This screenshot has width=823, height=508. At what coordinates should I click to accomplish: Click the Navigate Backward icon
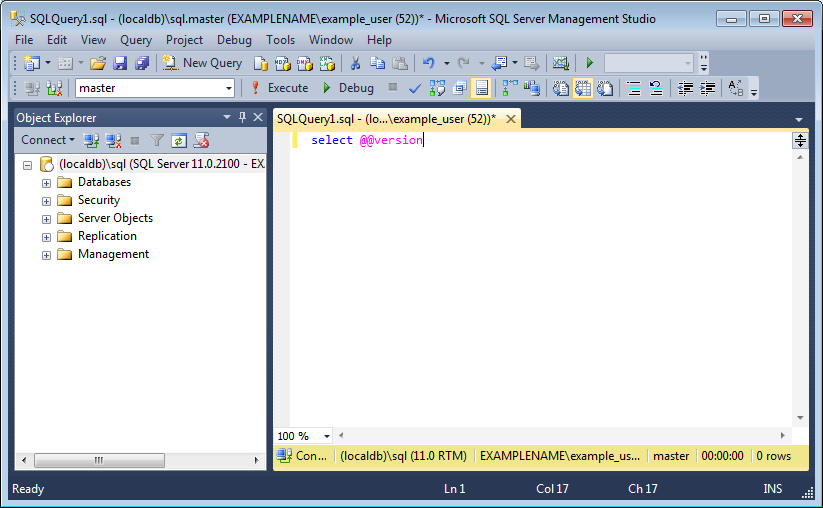click(x=499, y=64)
